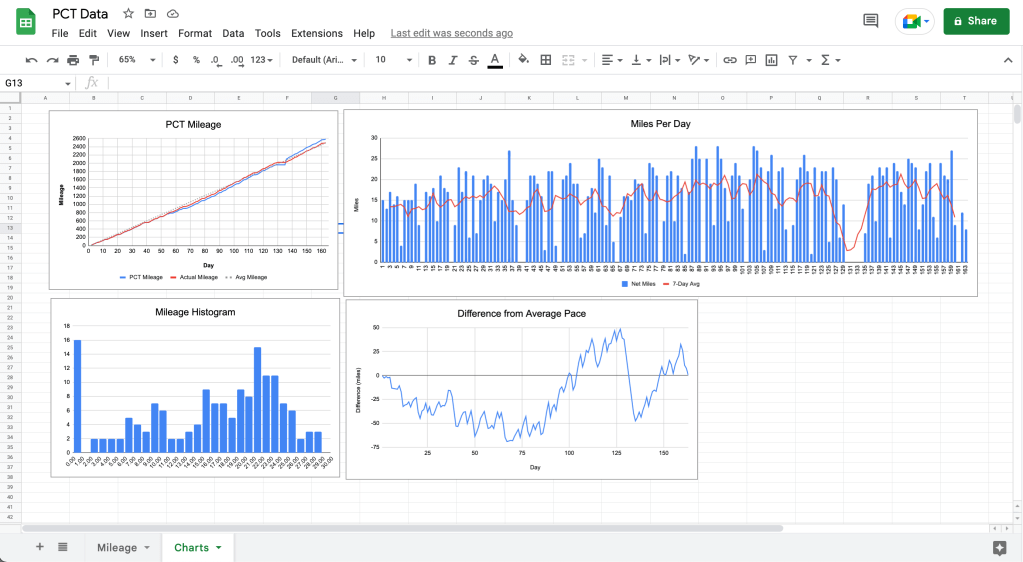Viewport: 1023px width, 562px height.
Task: Click the Name box showing G13
Action: coord(35,83)
